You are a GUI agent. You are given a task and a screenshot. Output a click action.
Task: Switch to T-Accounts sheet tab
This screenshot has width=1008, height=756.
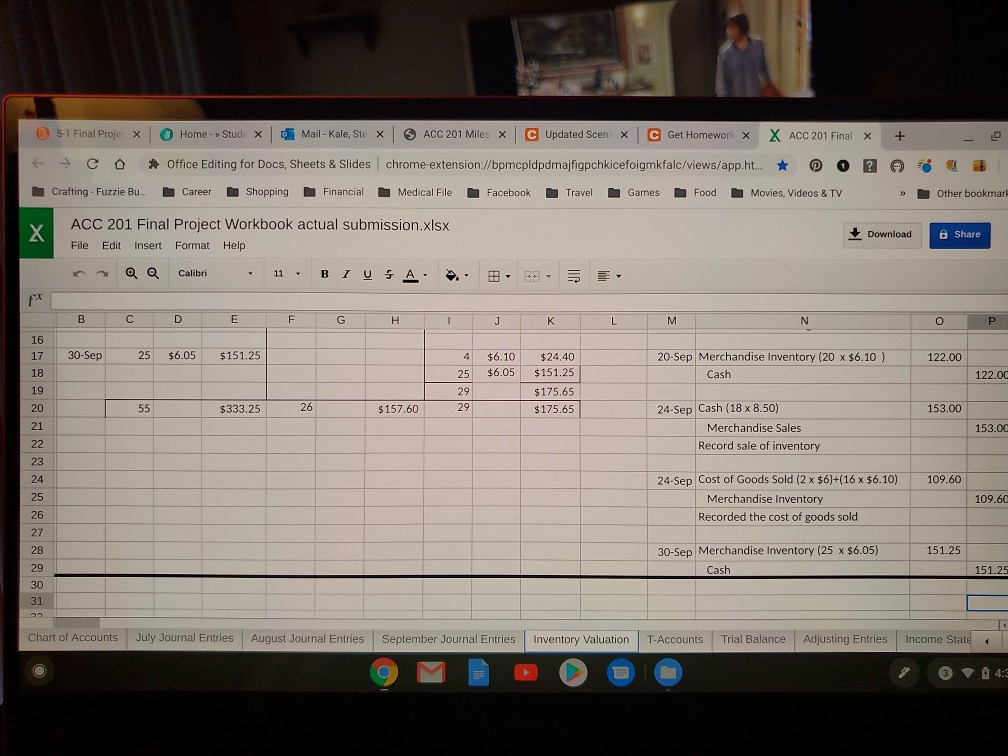click(675, 640)
